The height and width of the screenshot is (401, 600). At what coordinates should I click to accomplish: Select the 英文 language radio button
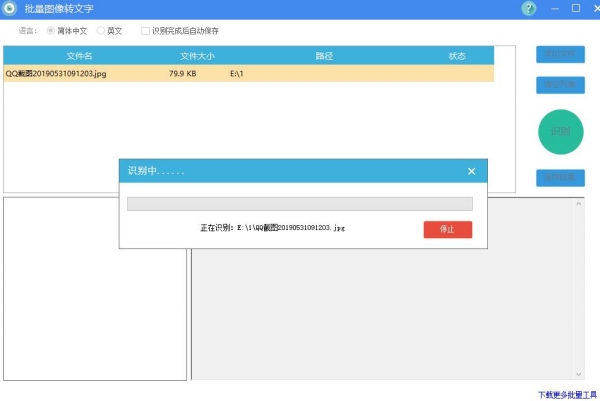100,31
